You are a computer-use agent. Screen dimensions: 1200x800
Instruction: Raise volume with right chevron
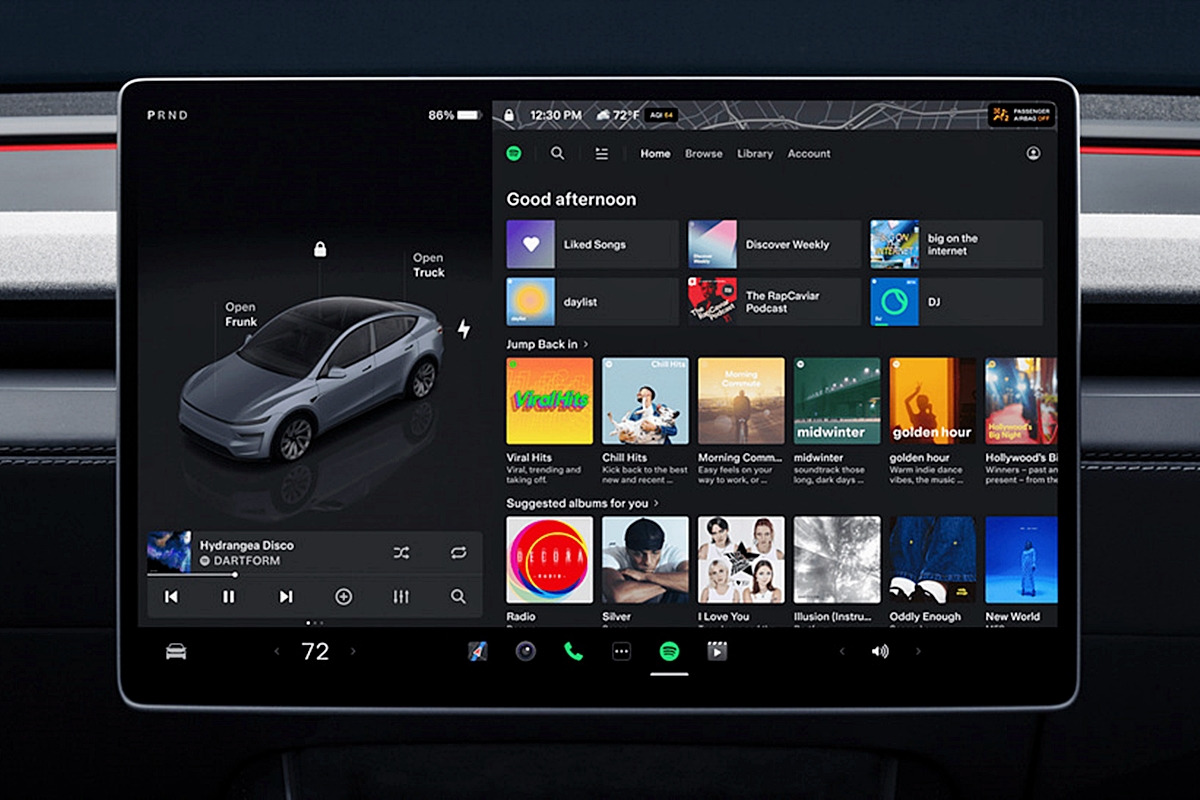coord(918,652)
